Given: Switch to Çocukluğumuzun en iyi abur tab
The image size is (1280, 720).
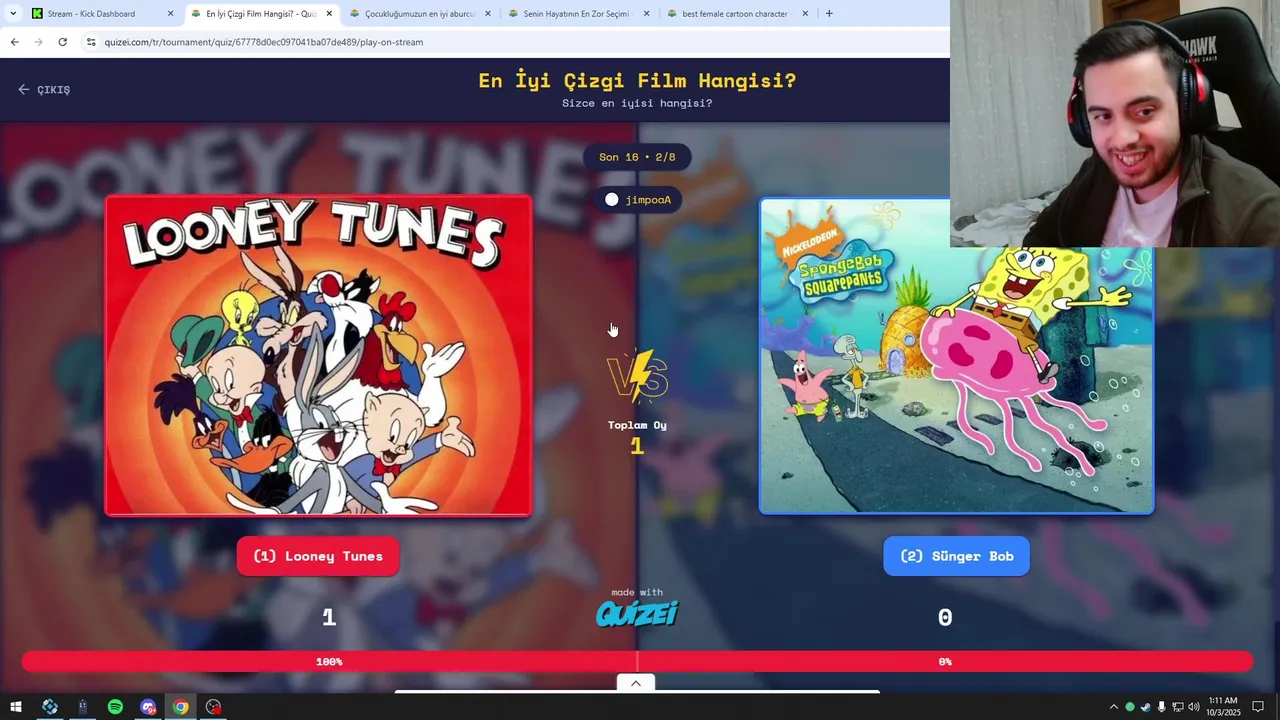Looking at the screenshot, I should point(419,14).
